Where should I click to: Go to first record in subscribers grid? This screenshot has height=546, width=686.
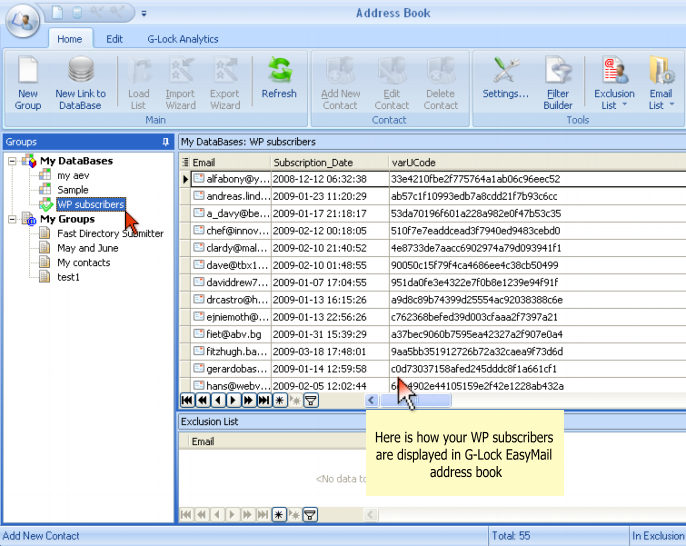(187, 400)
